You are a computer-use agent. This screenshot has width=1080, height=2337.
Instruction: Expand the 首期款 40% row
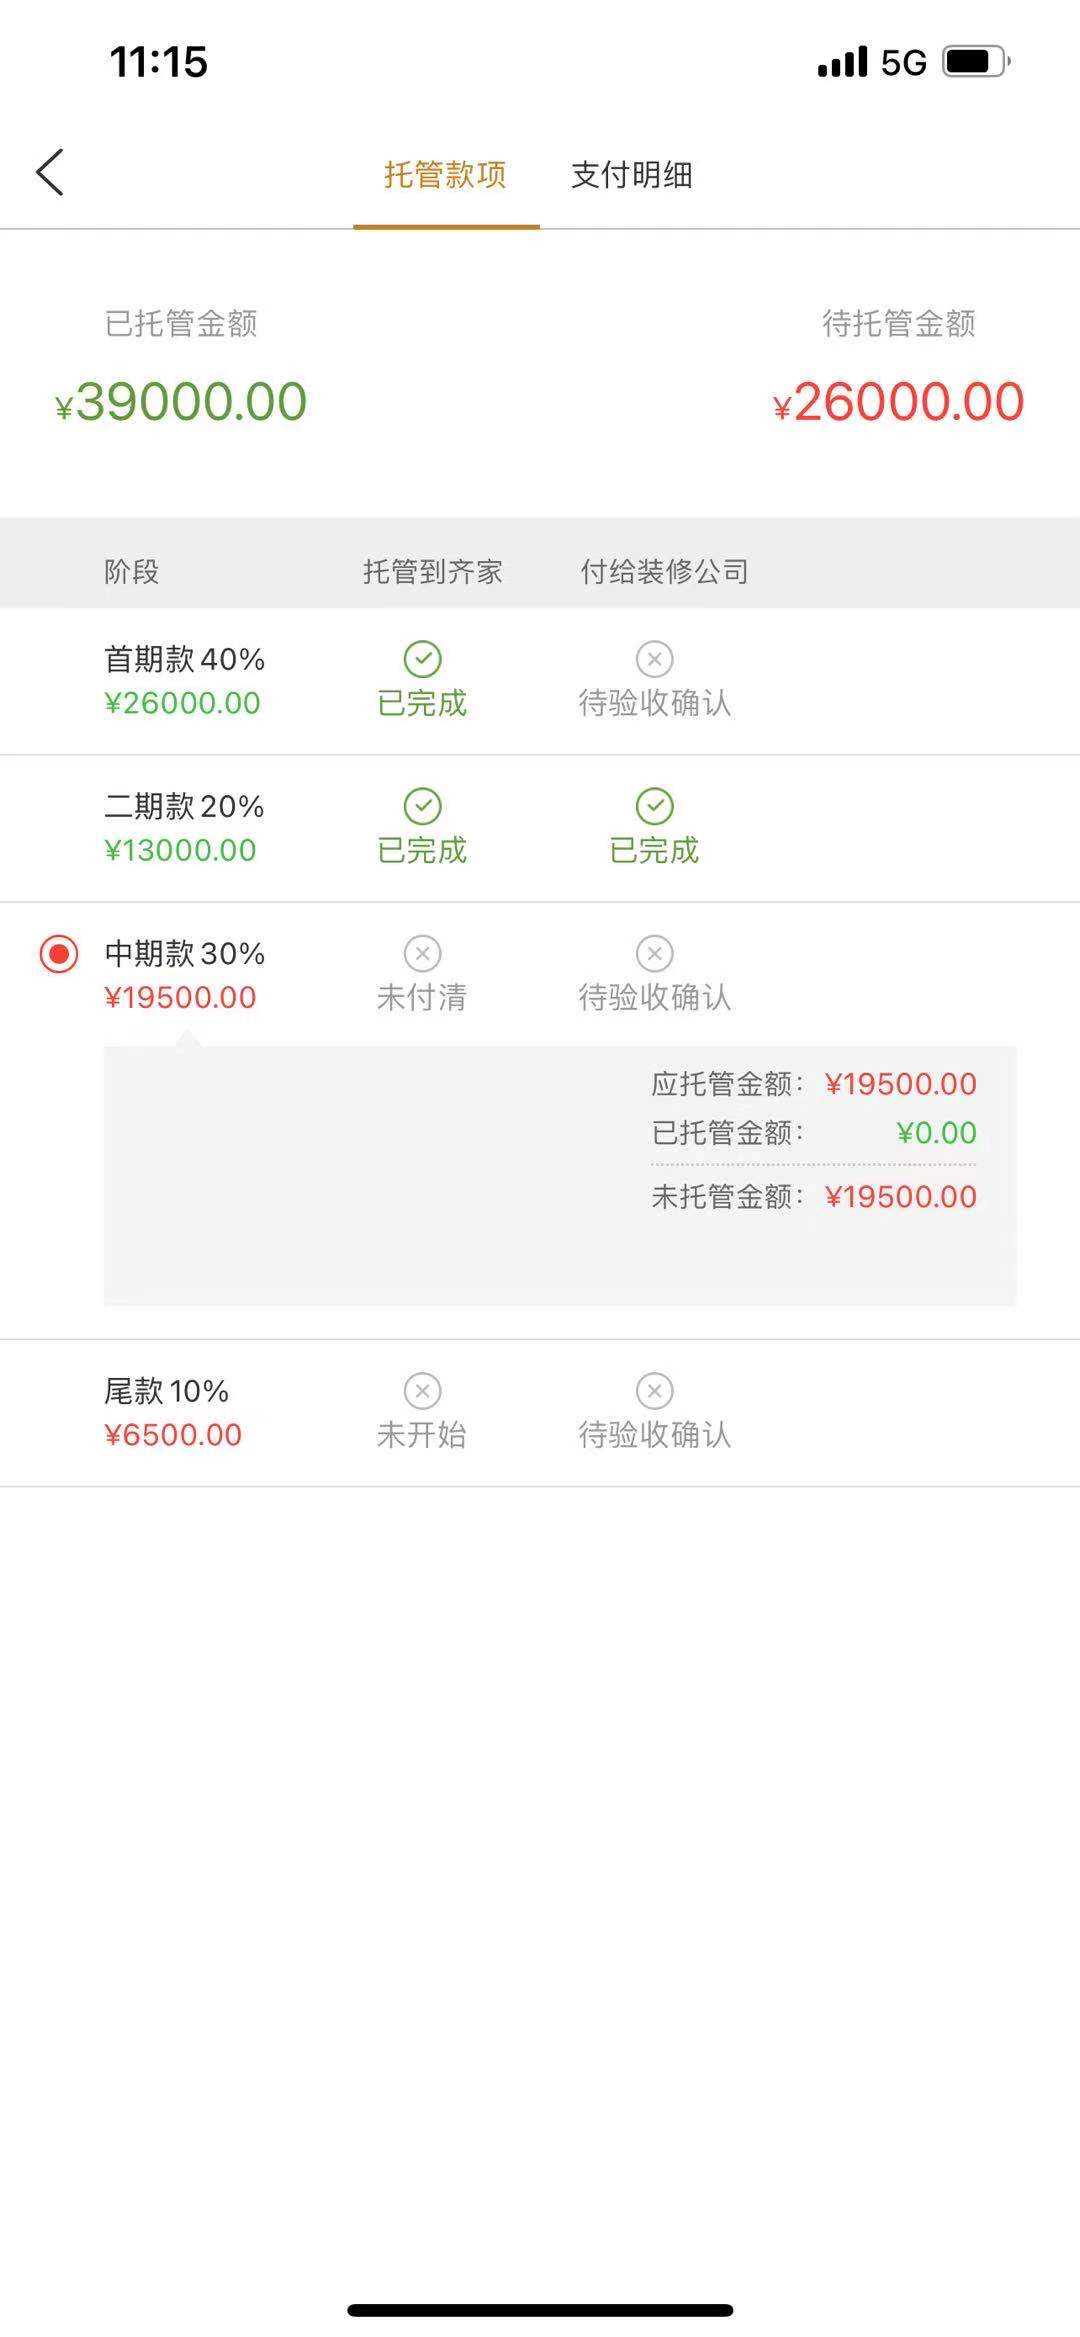184,681
